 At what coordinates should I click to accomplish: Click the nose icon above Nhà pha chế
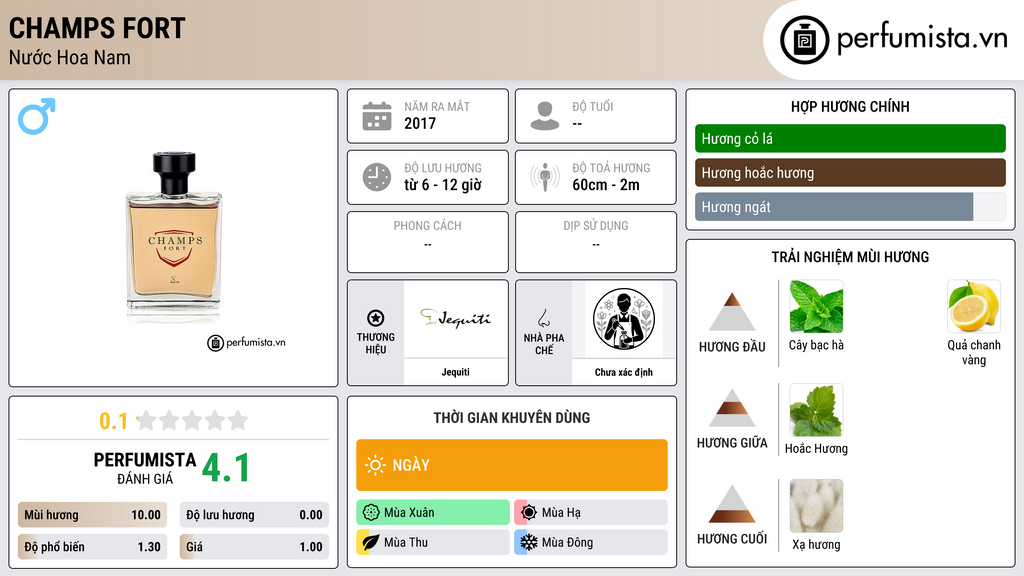click(x=543, y=318)
